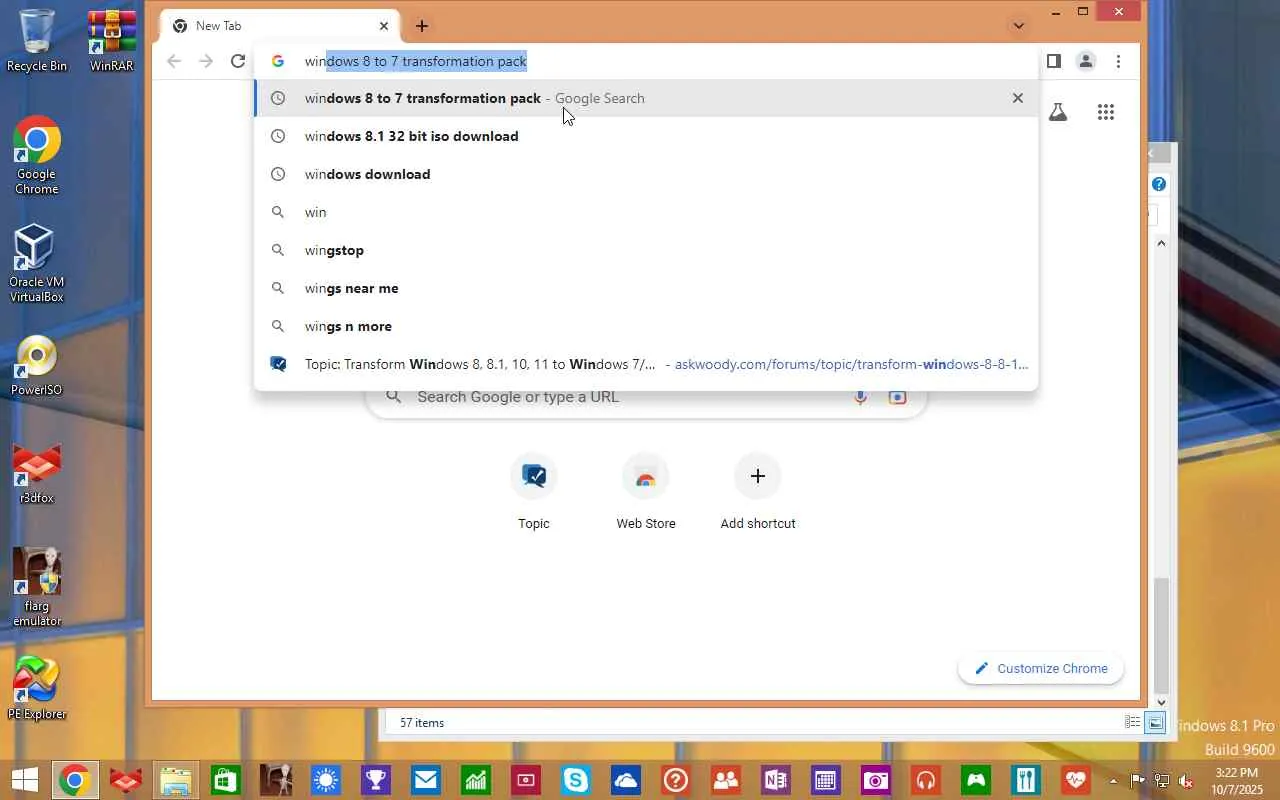This screenshot has height=800, width=1280.
Task: Open the Topic shortcut tile
Action: 534,493
